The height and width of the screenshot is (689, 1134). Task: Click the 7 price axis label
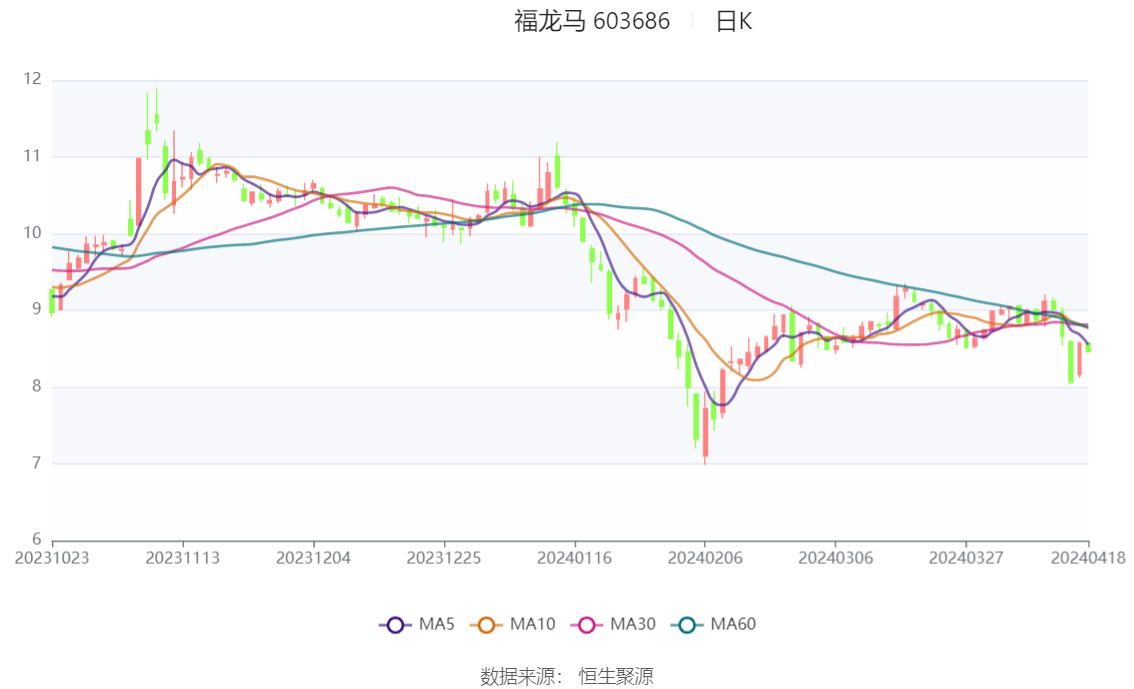pos(36,463)
